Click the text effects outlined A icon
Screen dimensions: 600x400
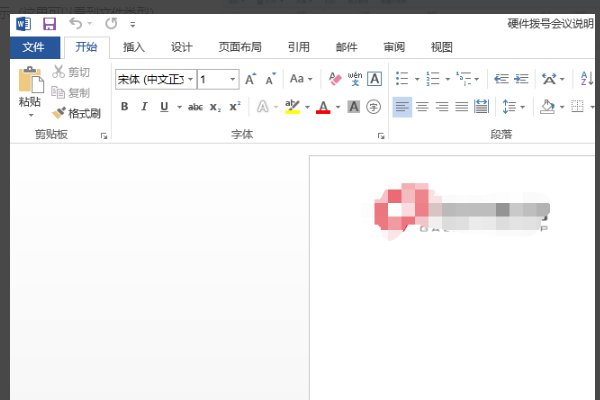[262, 106]
